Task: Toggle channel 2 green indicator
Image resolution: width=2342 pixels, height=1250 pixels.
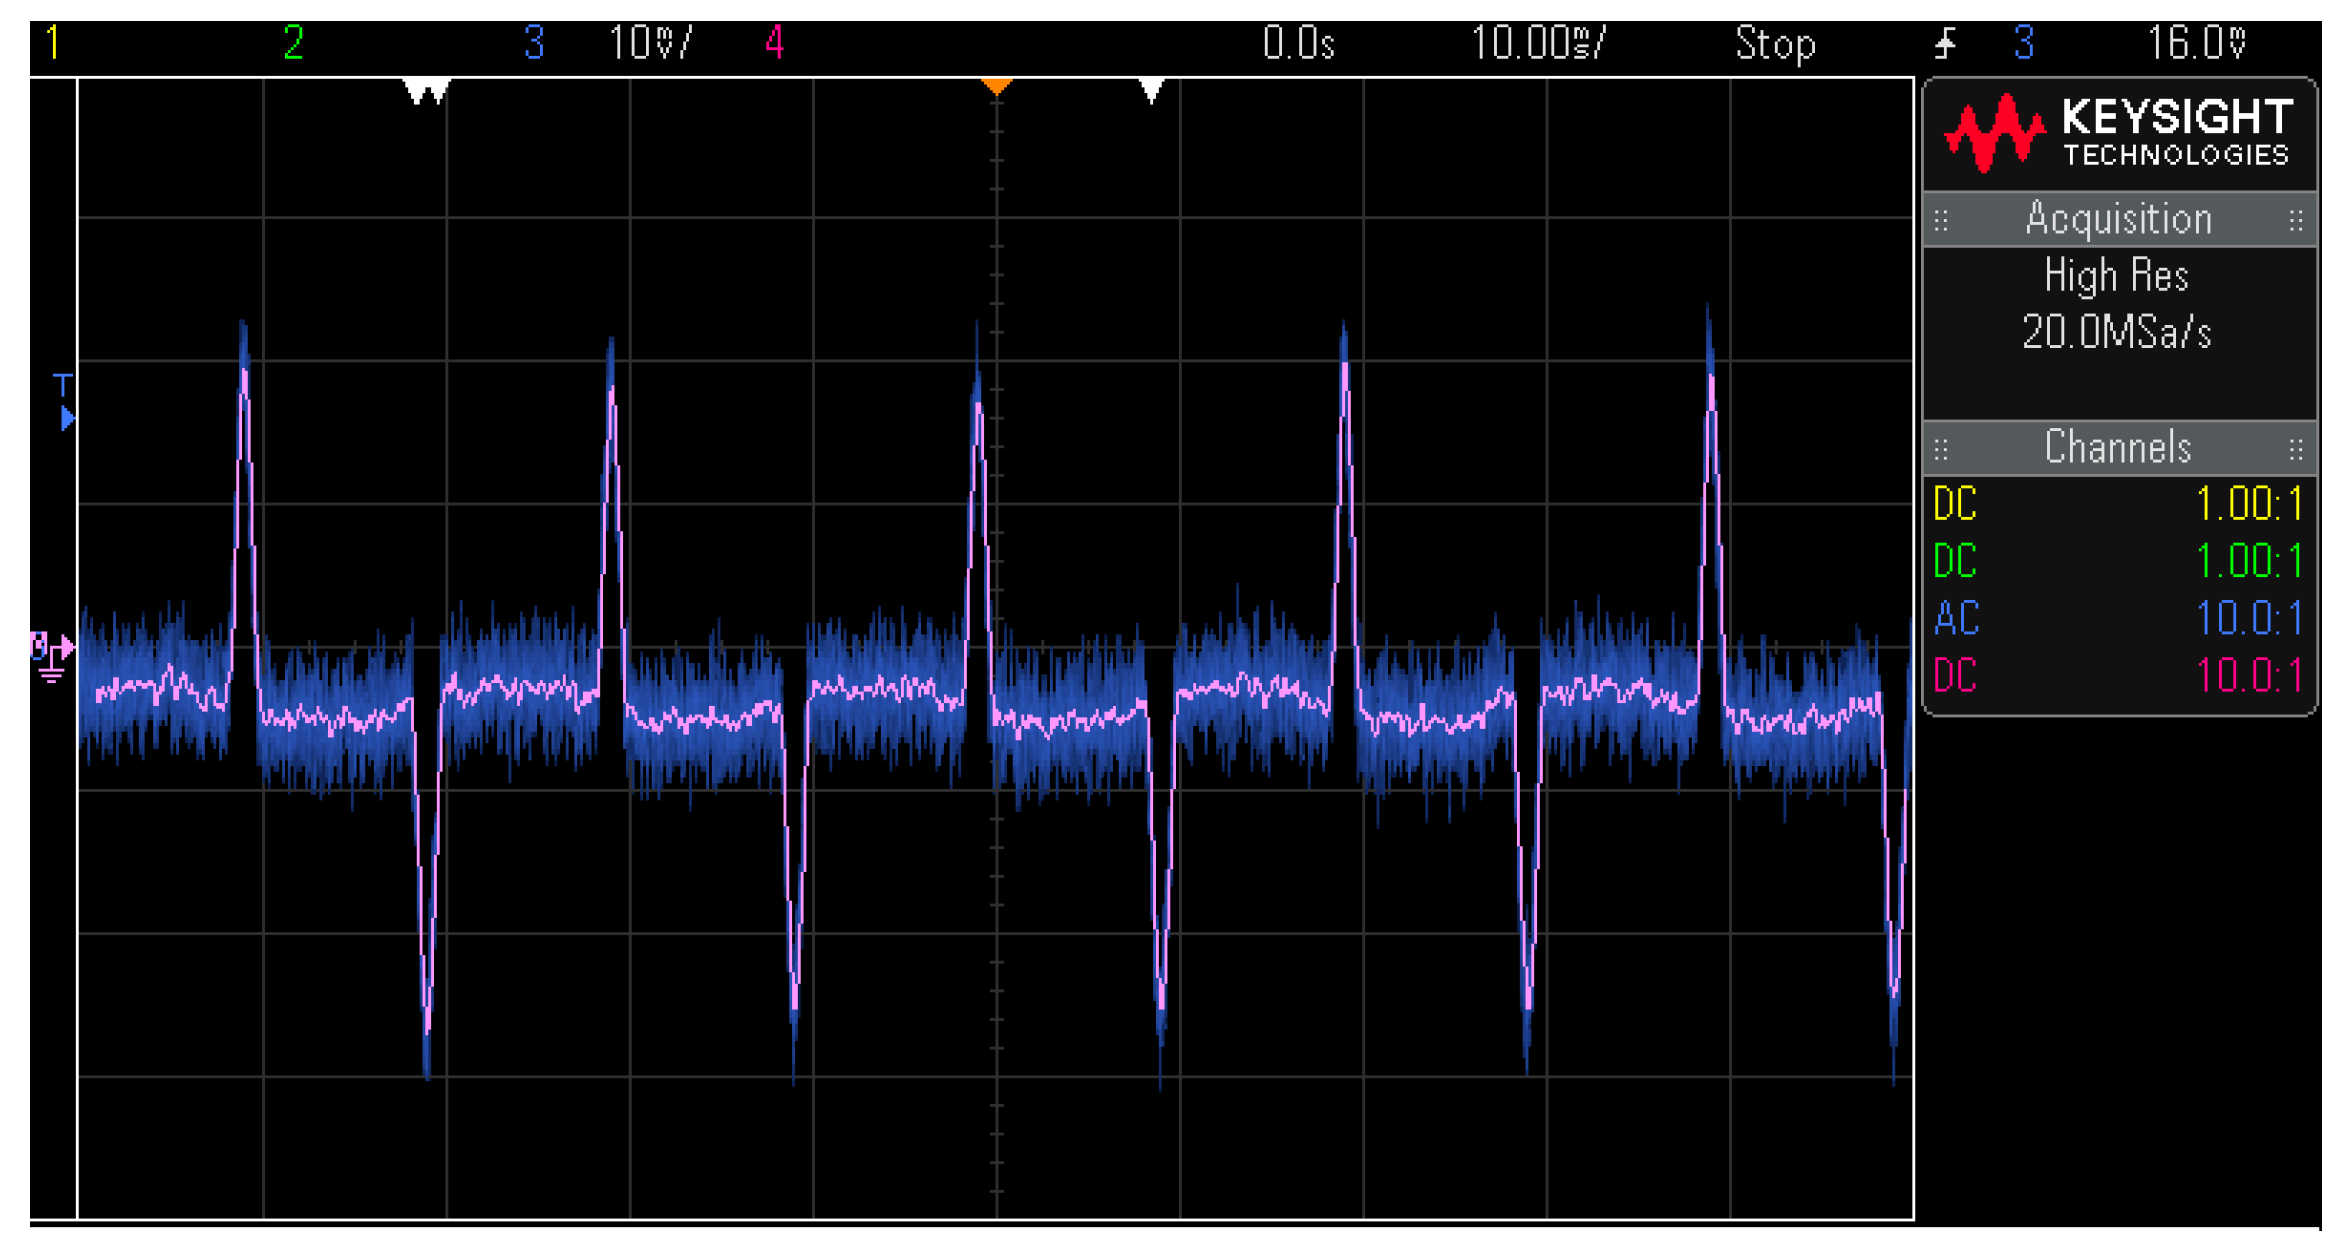Action: [x=293, y=43]
